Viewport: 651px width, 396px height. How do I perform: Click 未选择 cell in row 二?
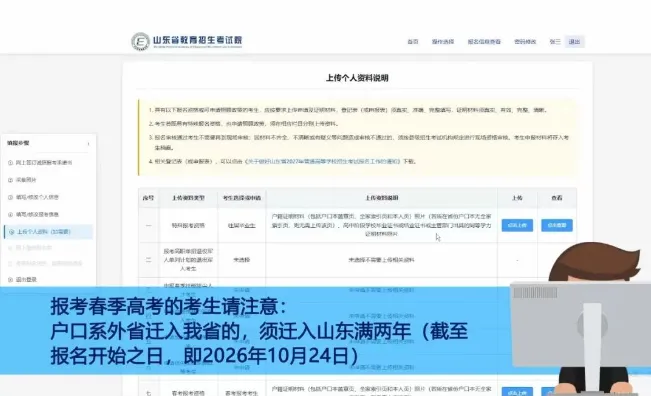tap(242, 260)
